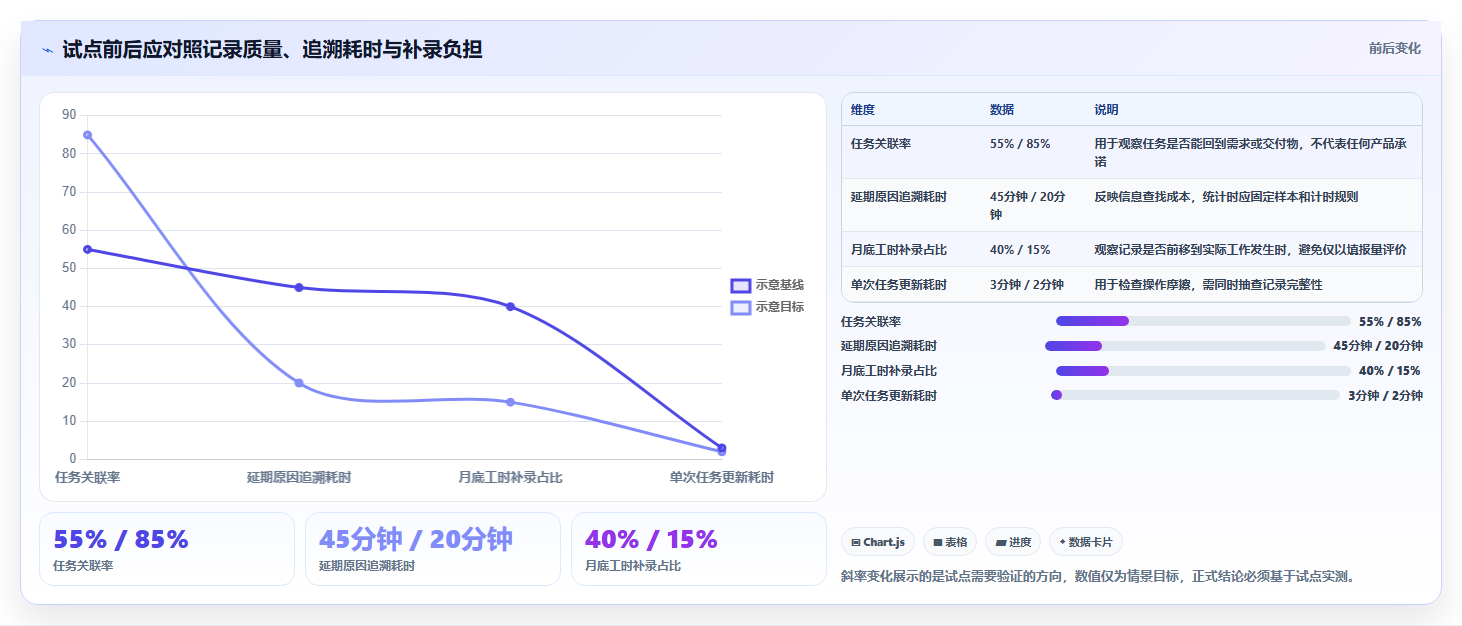Click the 月底工时补录占比 progress bar

(1203, 371)
